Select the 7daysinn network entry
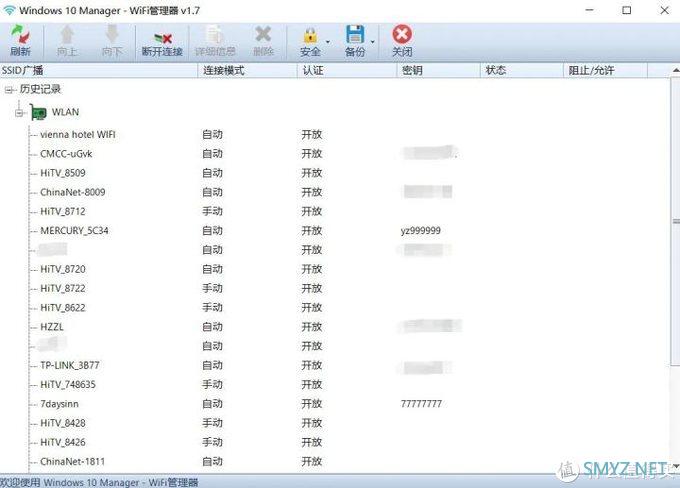The width and height of the screenshot is (680, 488). 59,404
